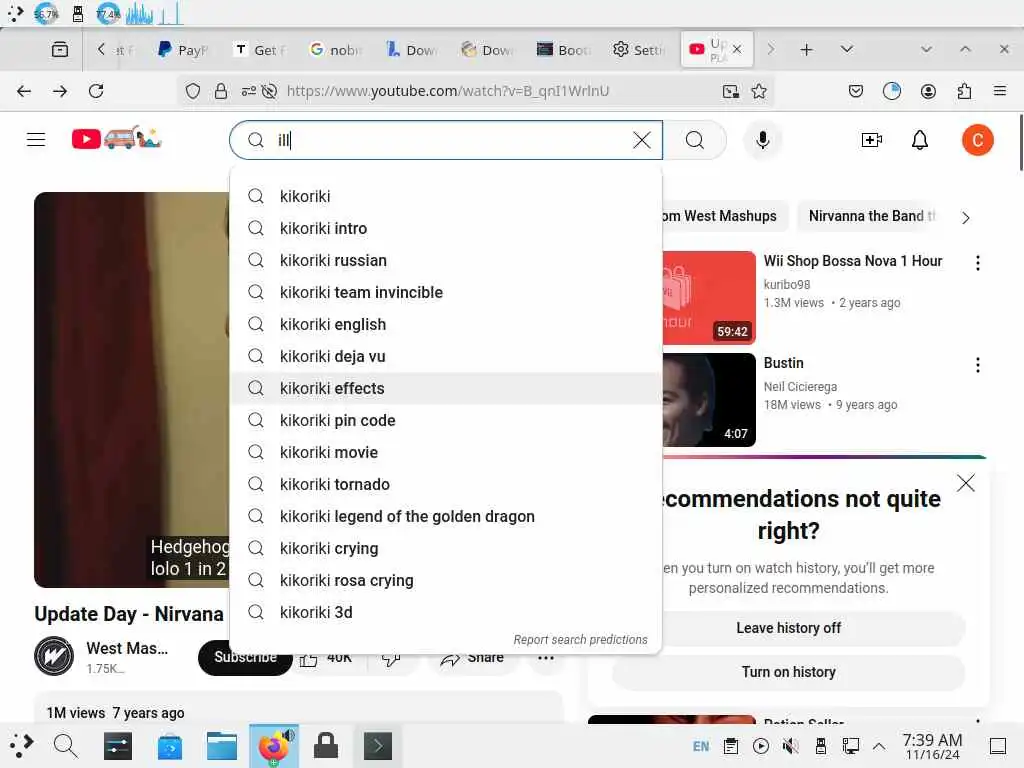The image size is (1024, 768).
Task: Reload the page
Action: click(x=96, y=91)
